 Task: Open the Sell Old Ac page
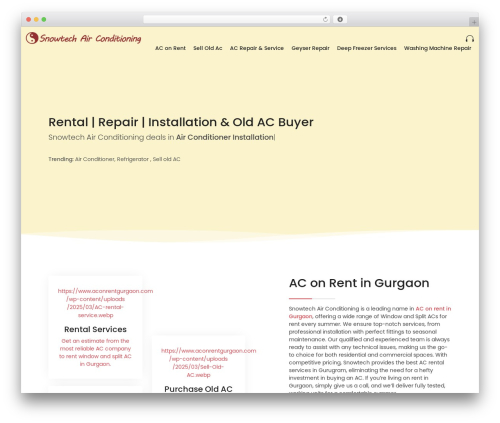click(208, 48)
